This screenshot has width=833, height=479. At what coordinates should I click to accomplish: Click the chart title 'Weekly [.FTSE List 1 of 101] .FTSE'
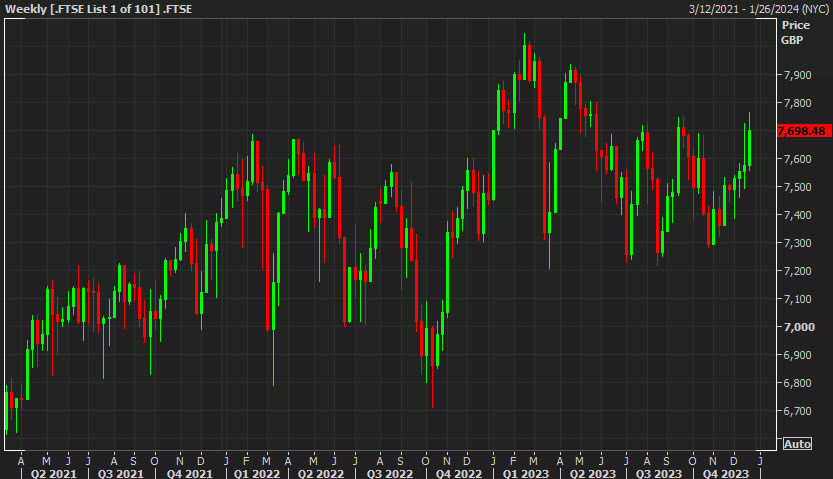tap(99, 9)
